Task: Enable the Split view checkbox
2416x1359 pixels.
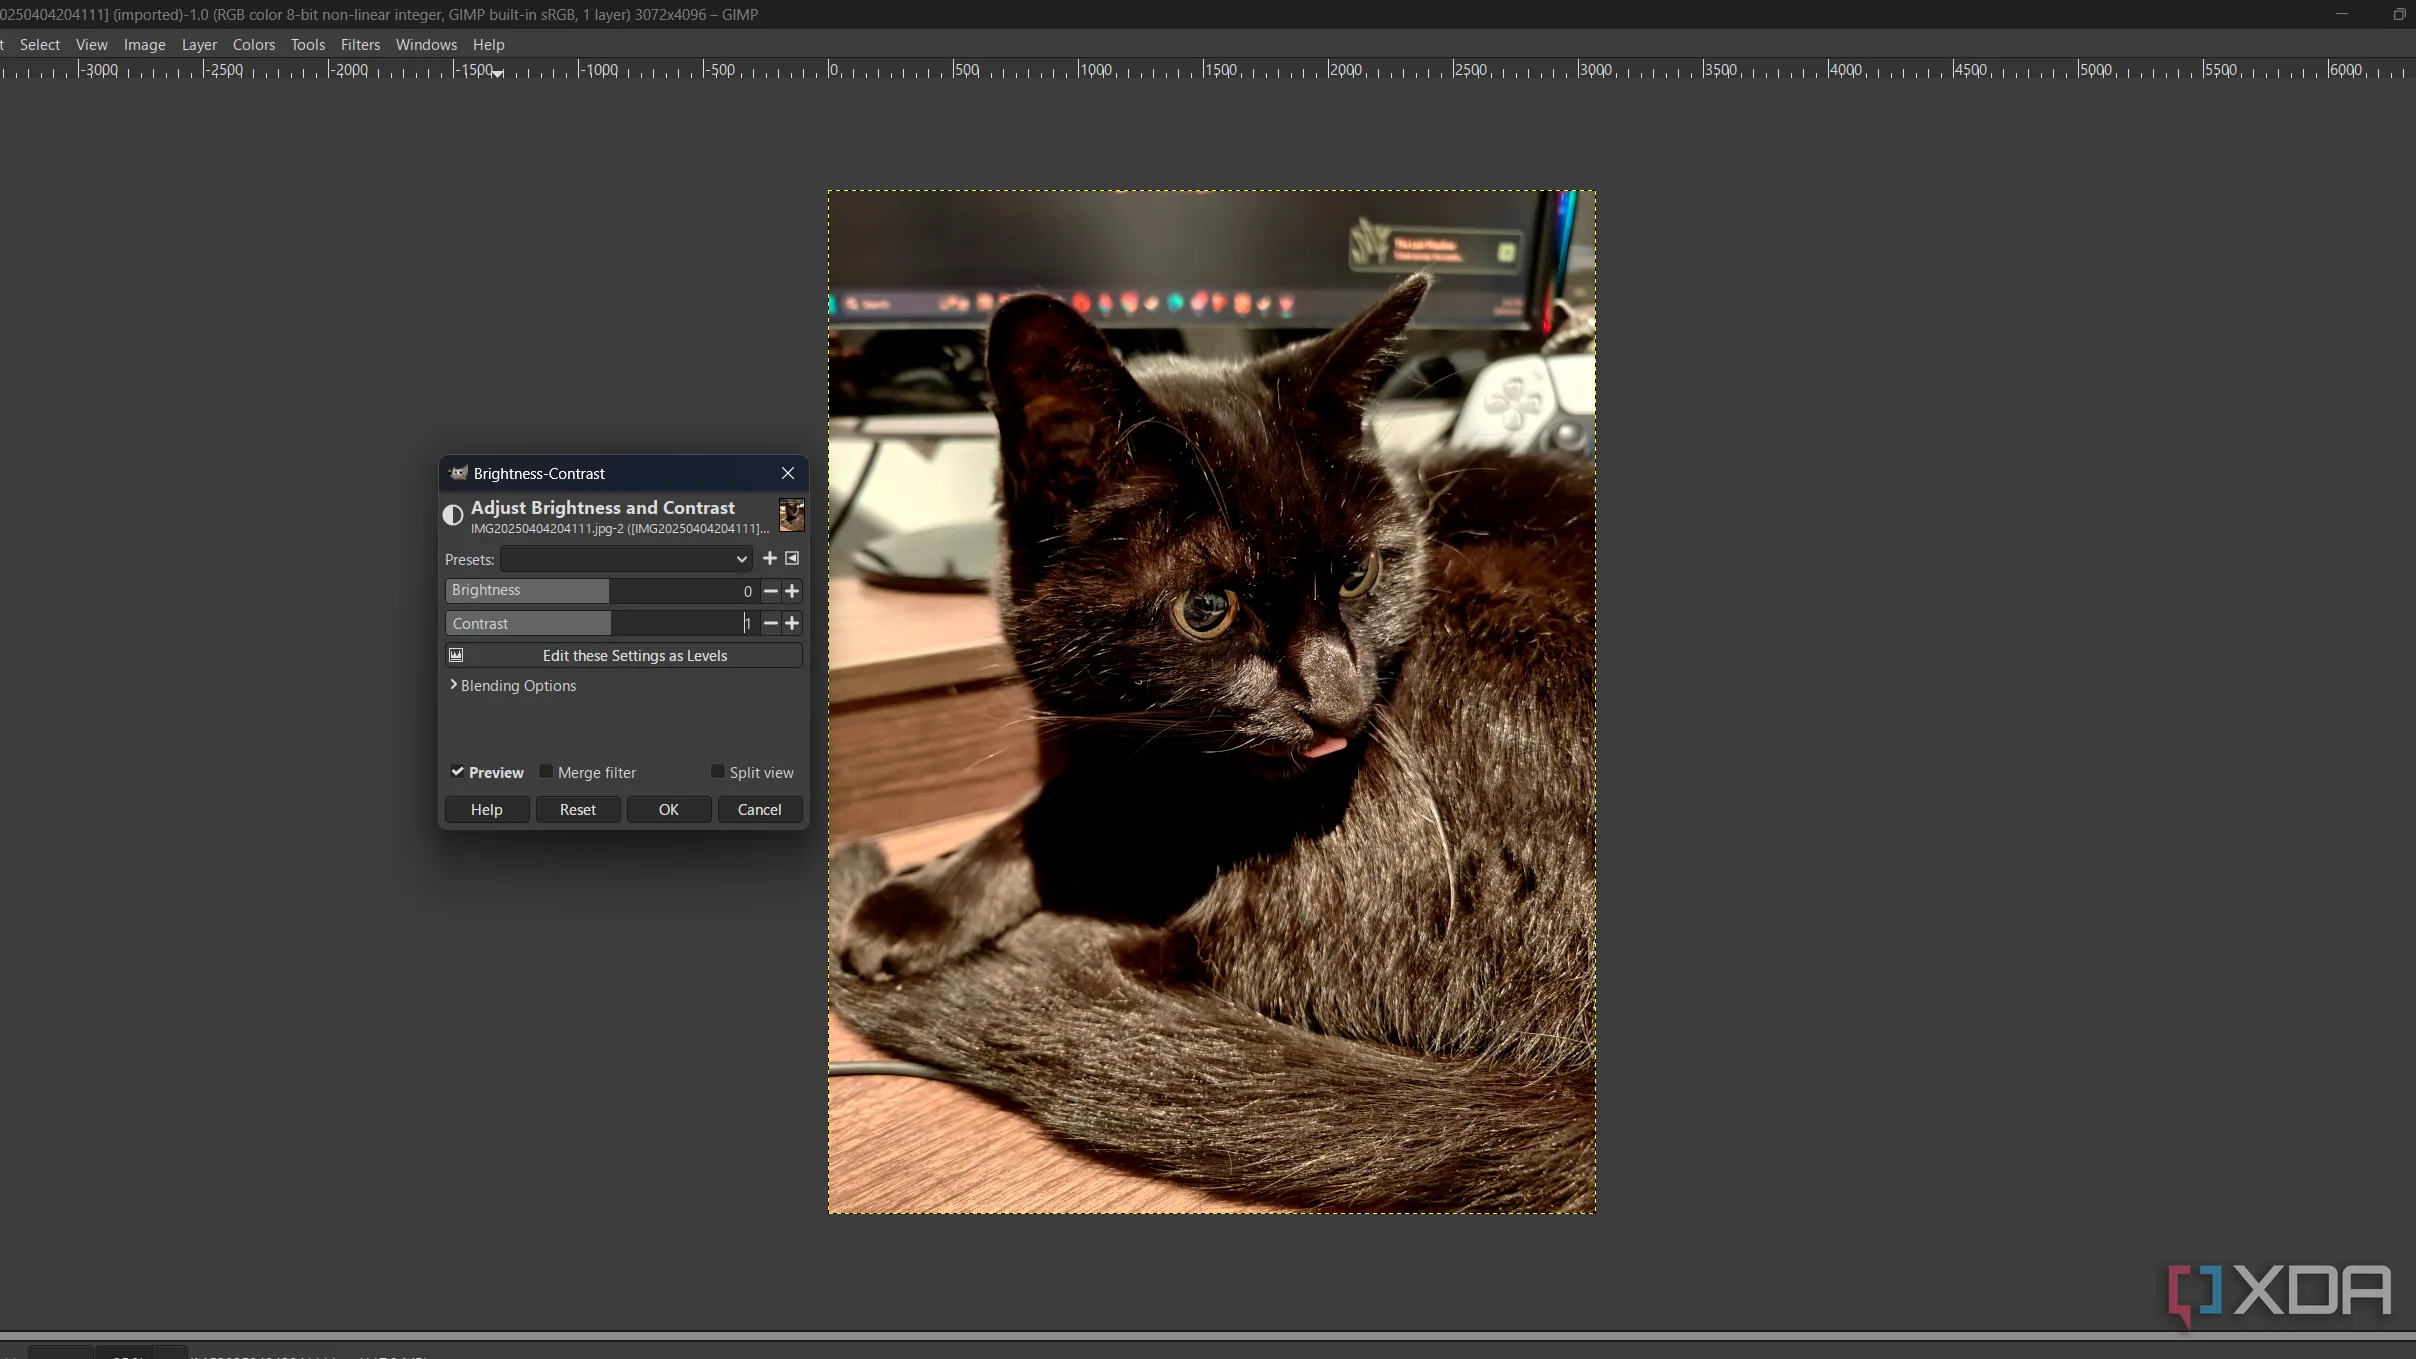Action: point(717,772)
